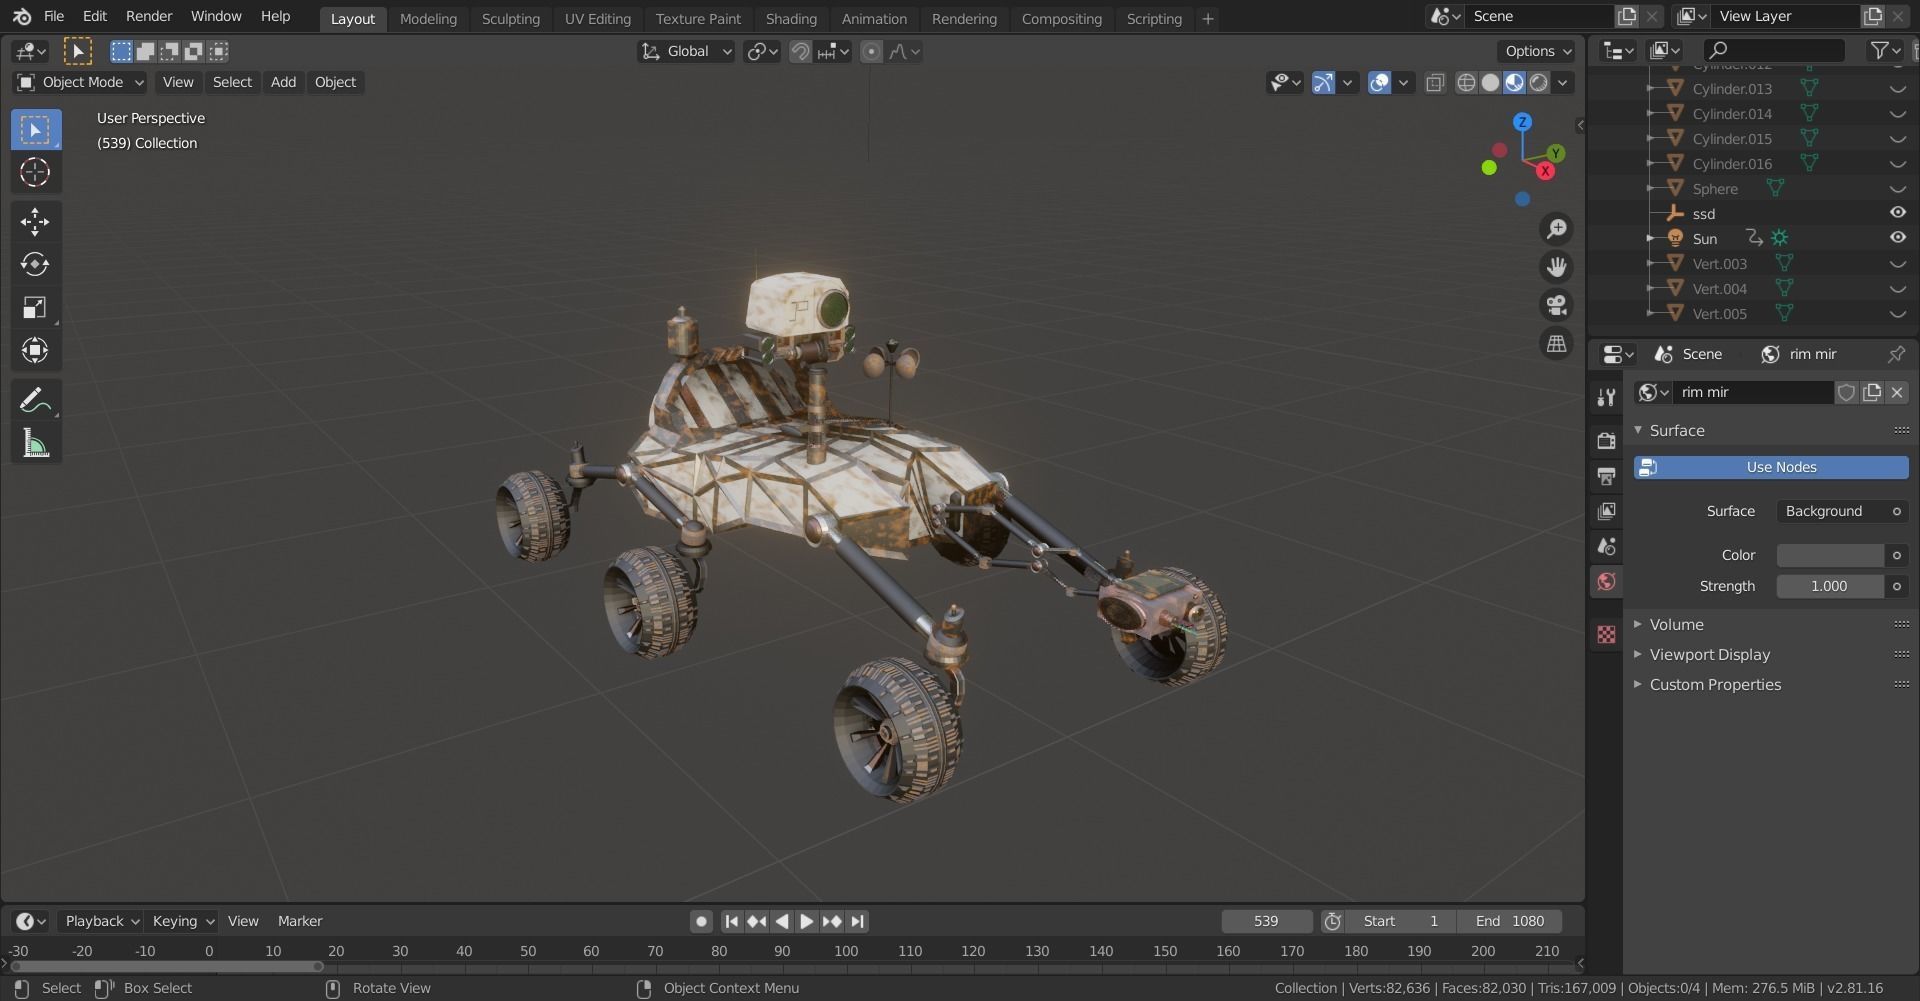Click the world Color swatch
The height and width of the screenshot is (1001, 1920).
pos(1830,555)
